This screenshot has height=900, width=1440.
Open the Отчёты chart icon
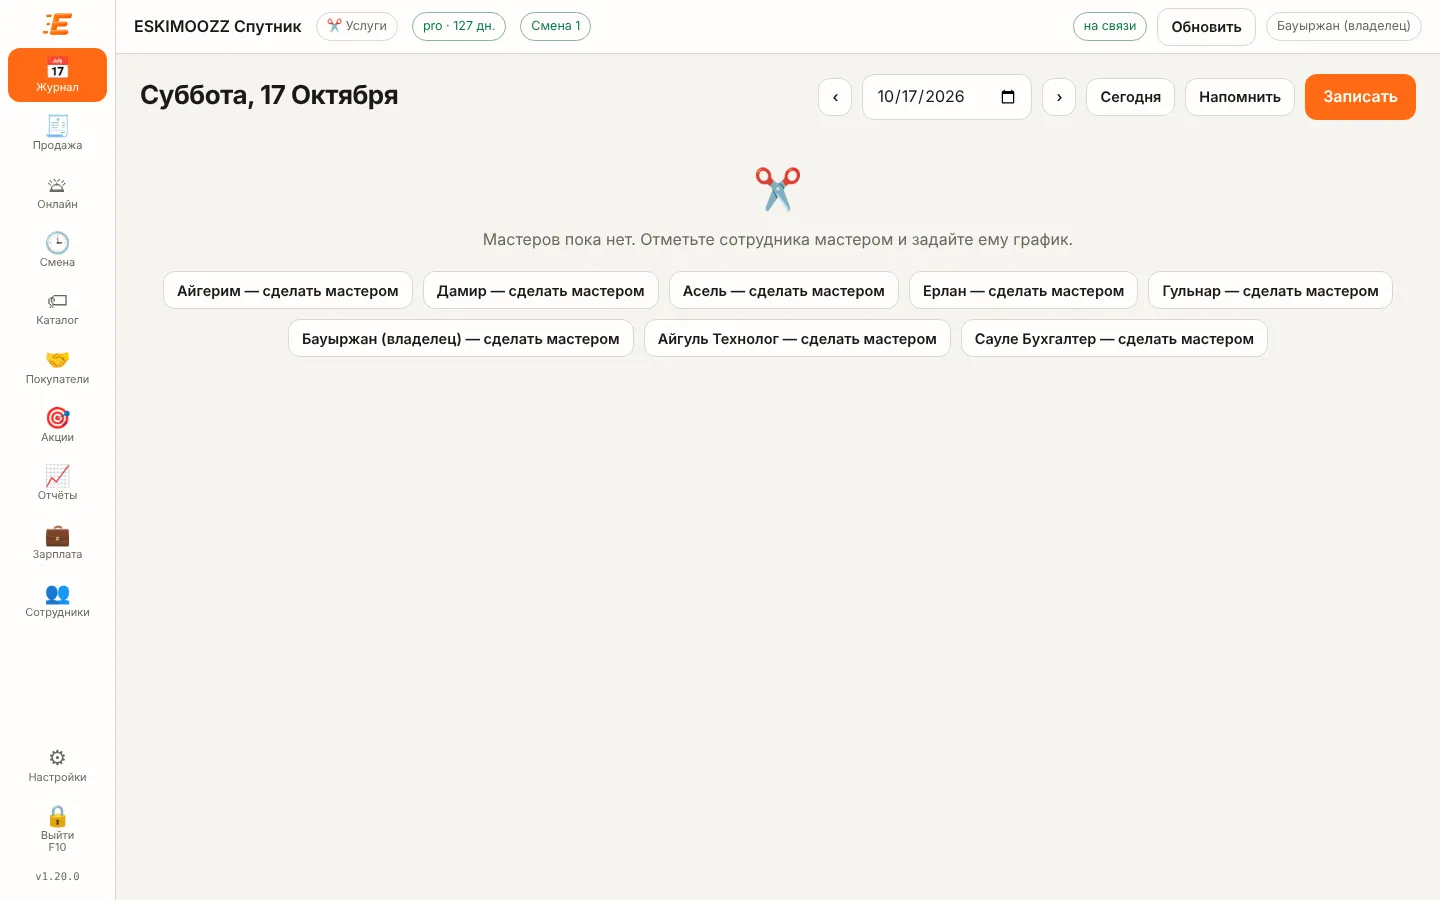pyautogui.click(x=57, y=483)
